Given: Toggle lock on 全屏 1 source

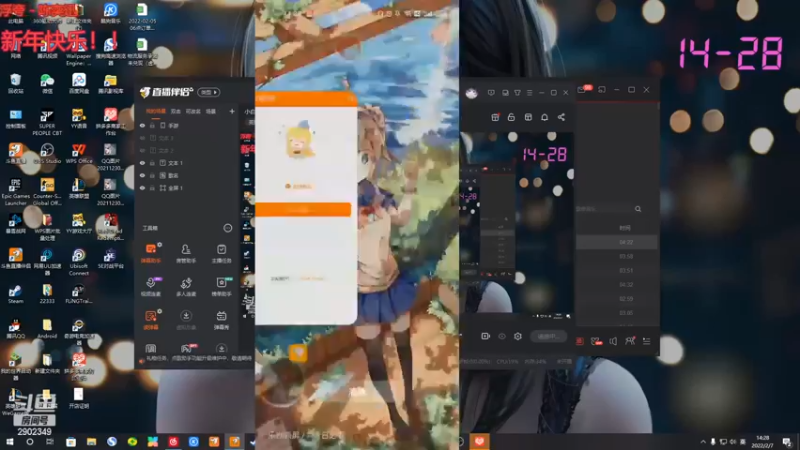Looking at the screenshot, I should [152, 188].
